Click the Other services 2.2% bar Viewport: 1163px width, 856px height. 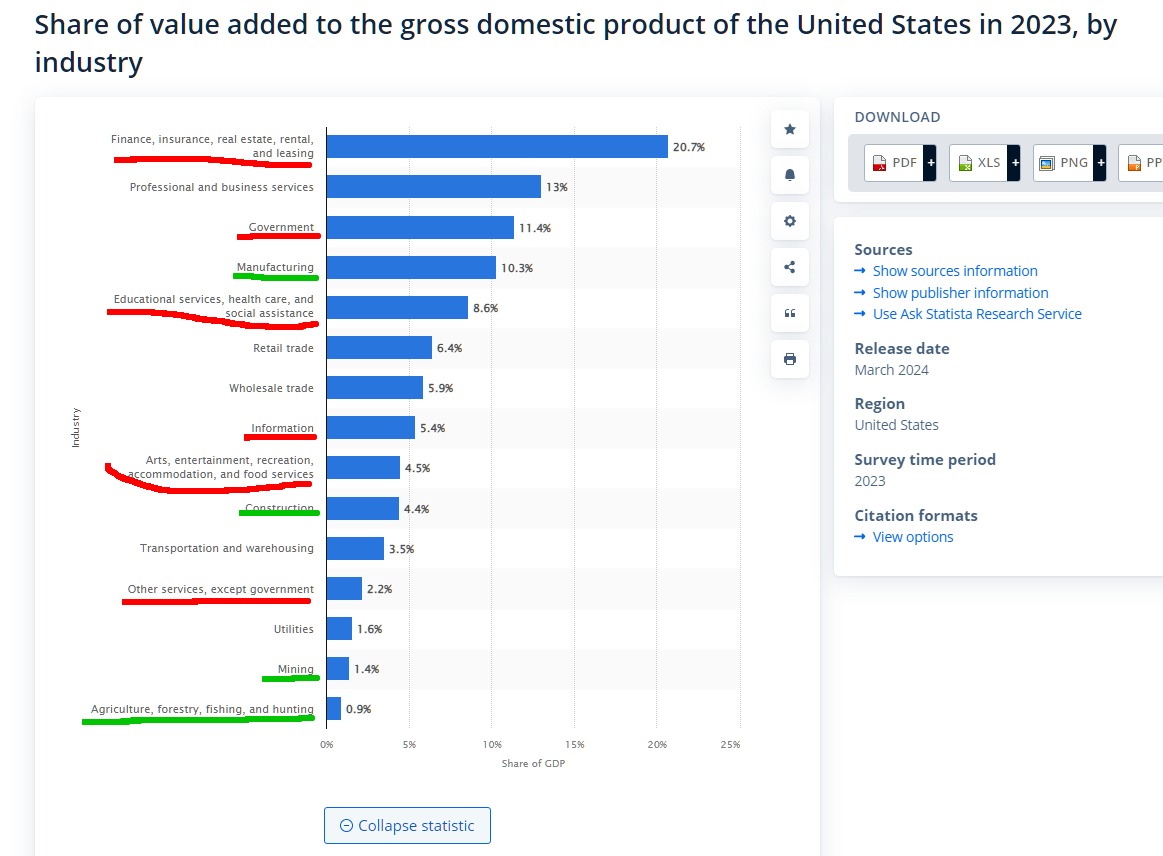pos(344,589)
